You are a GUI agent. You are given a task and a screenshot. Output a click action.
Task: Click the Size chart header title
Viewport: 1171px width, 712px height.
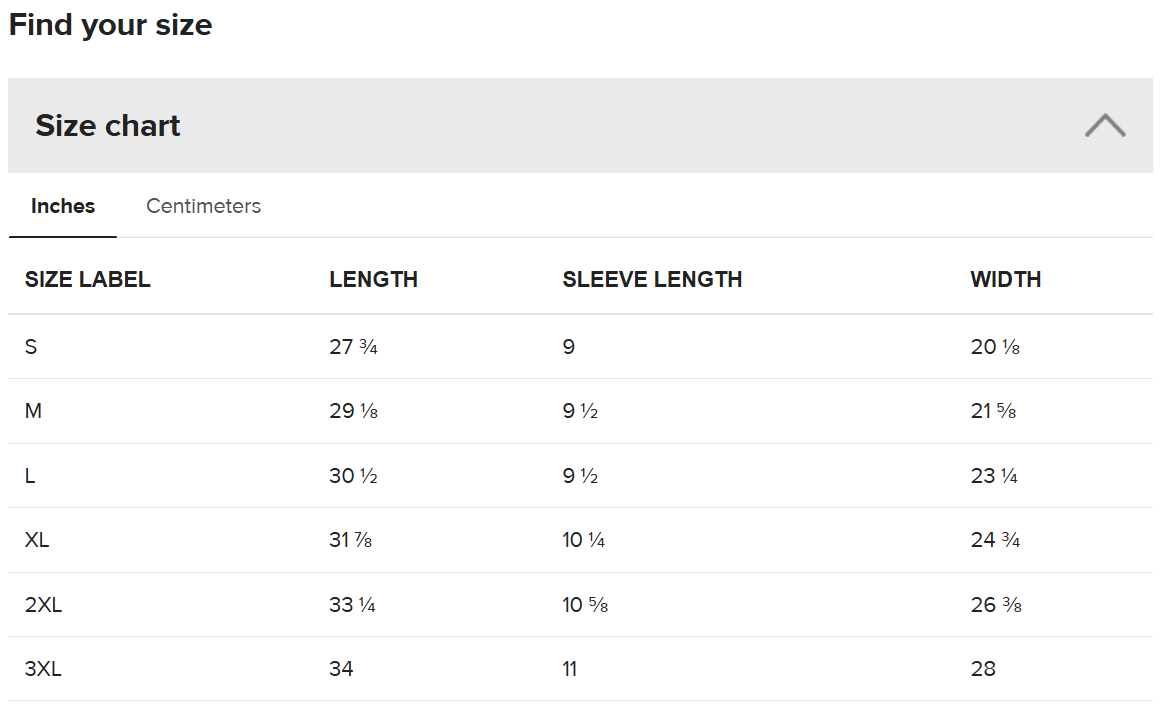(108, 126)
